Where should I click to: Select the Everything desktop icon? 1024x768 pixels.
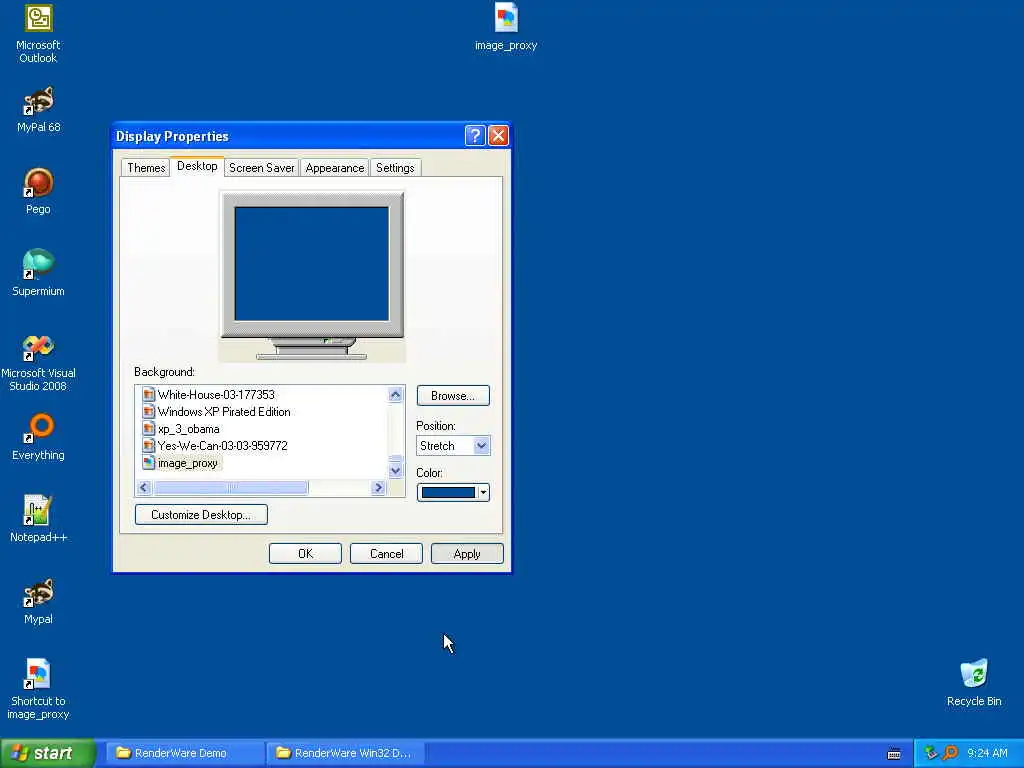pos(39,437)
